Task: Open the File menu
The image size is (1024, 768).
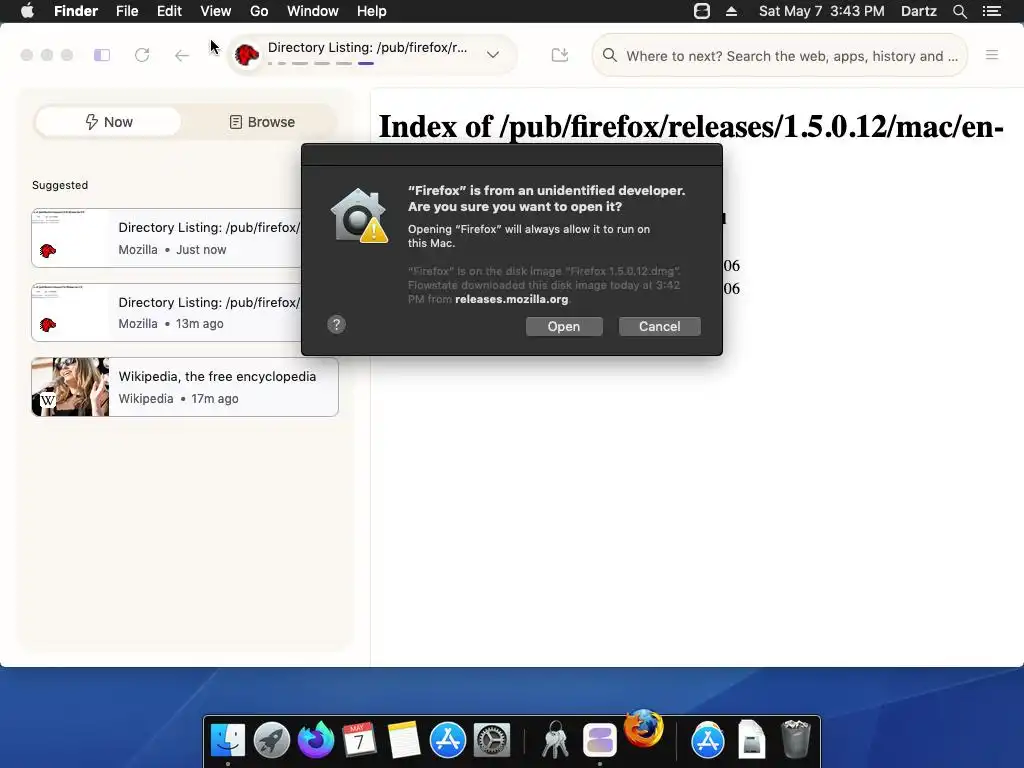Action: click(x=127, y=11)
